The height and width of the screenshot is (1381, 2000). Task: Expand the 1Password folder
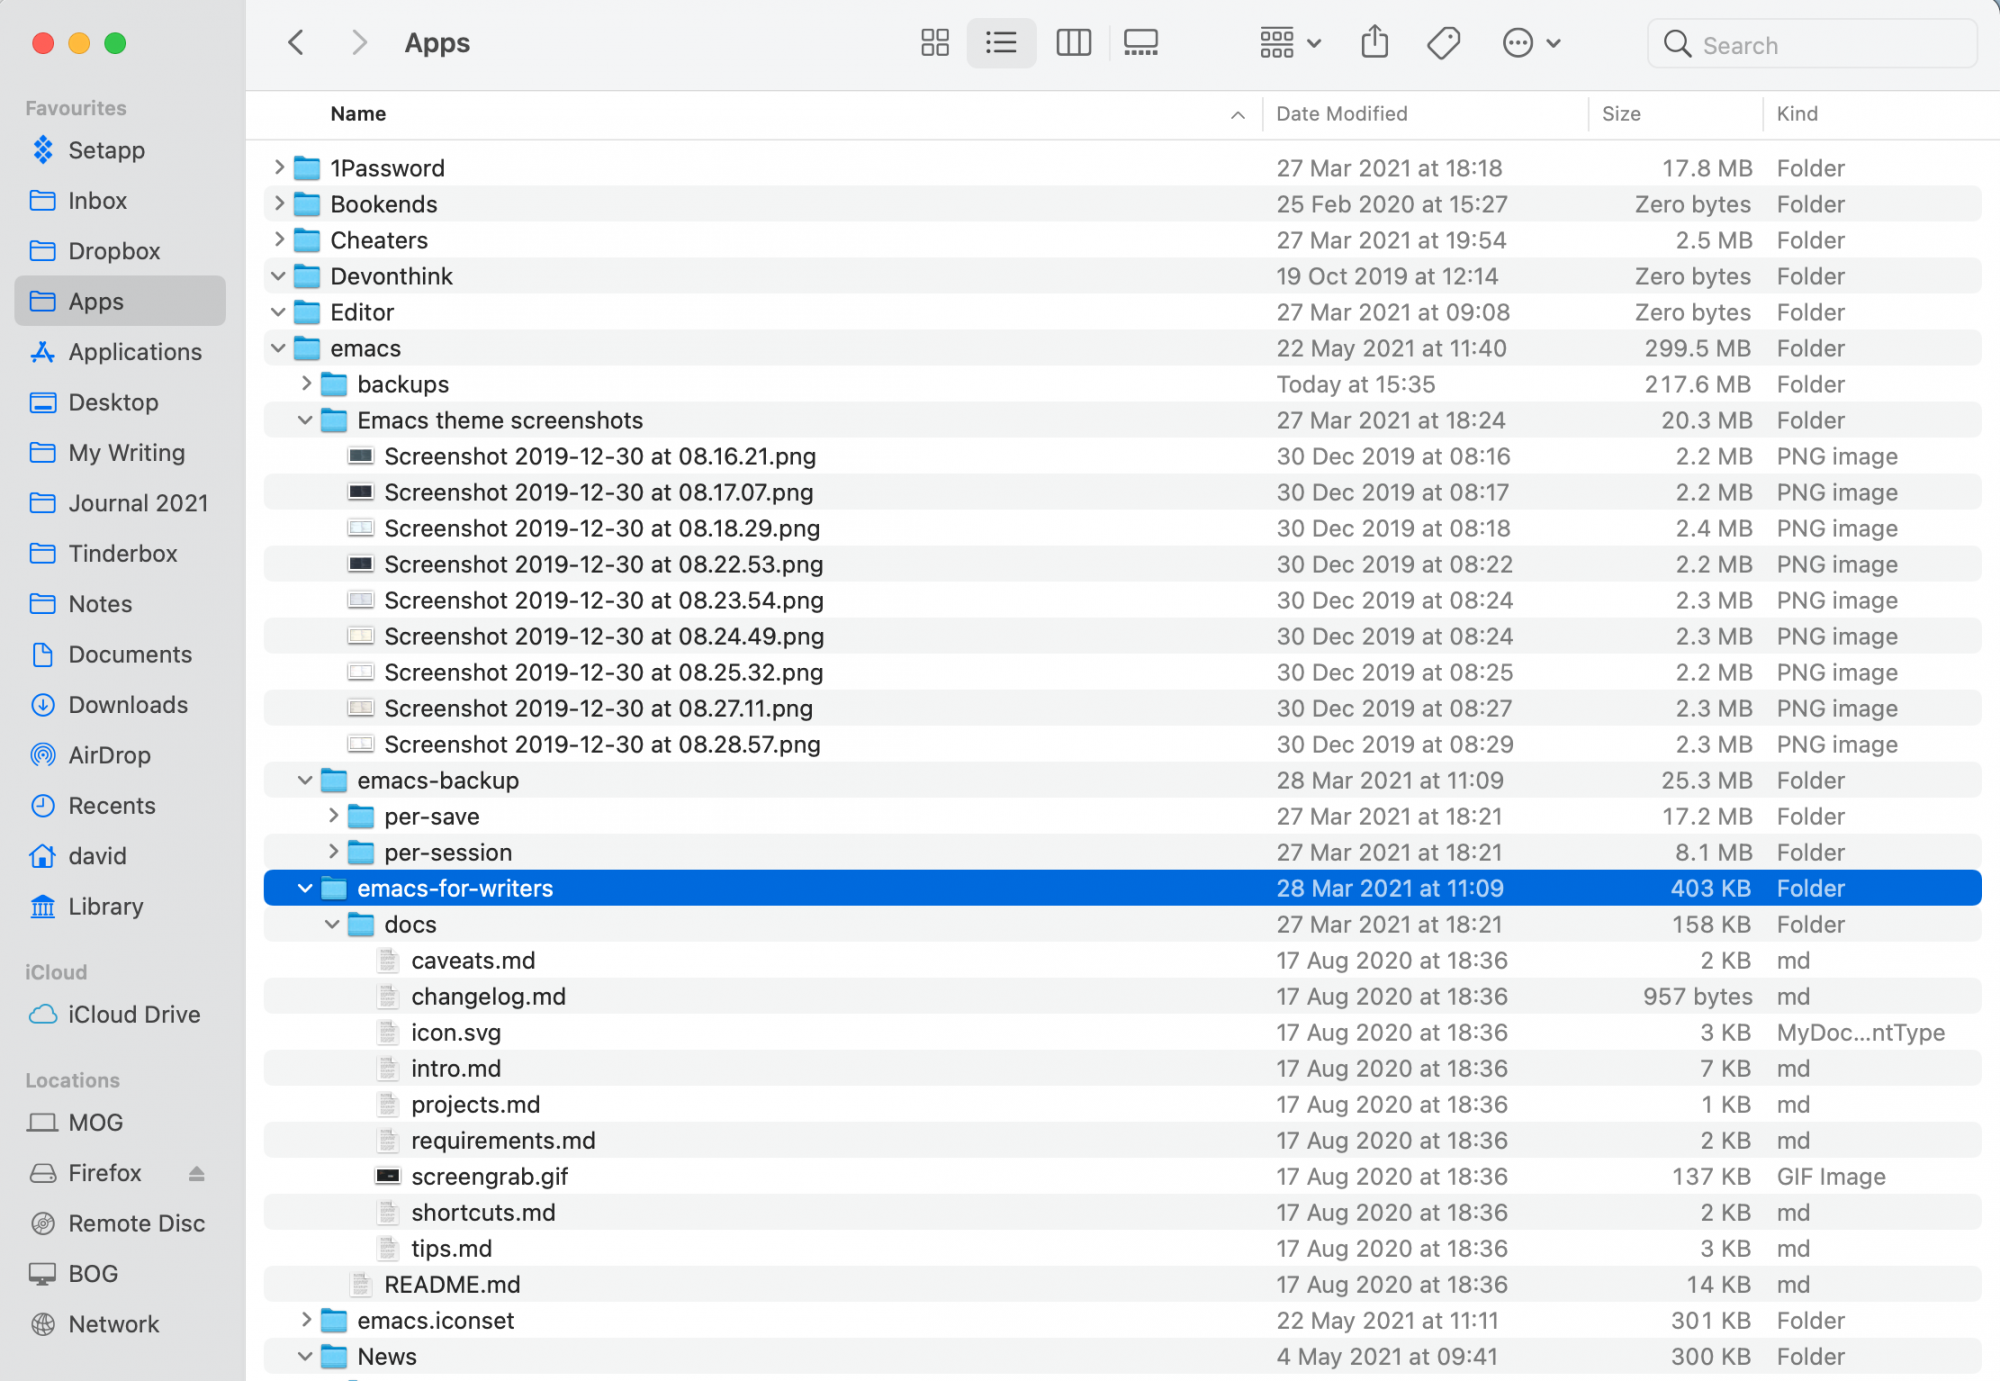279,167
